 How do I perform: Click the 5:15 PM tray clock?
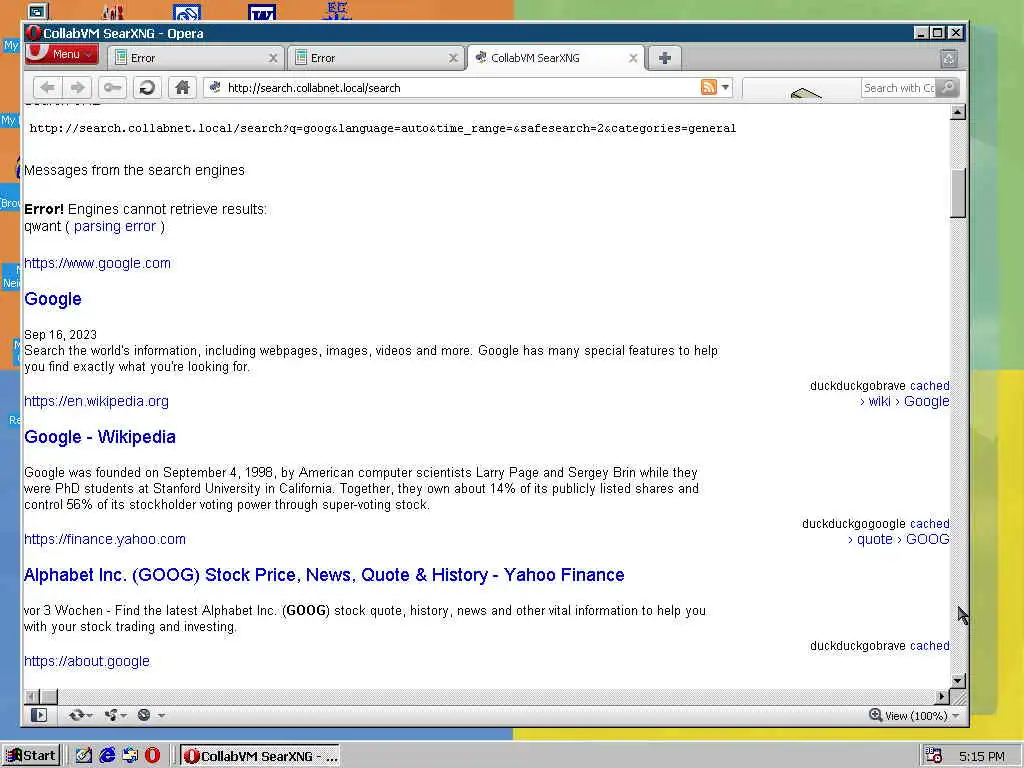[x=982, y=756]
